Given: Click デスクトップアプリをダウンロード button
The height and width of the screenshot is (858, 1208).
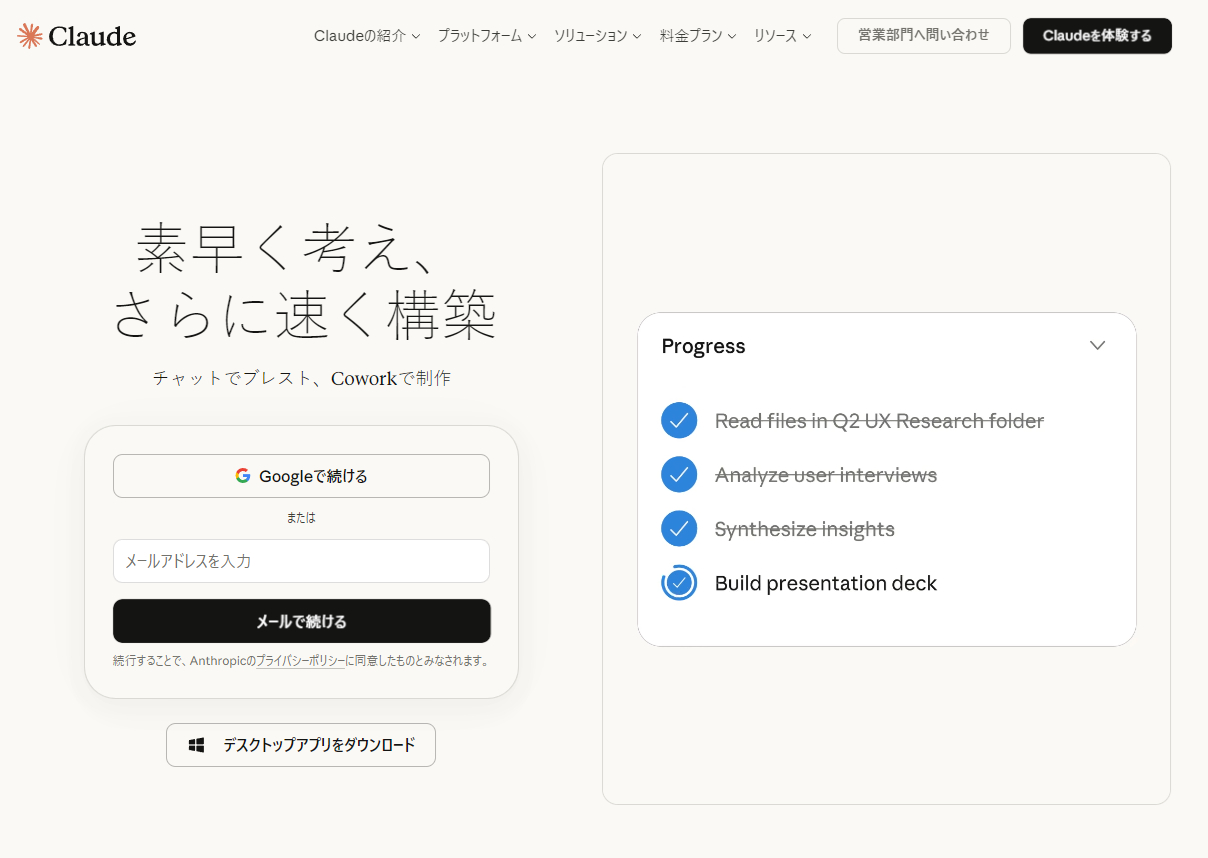Looking at the screenshot, I should [x=301, y=745].
